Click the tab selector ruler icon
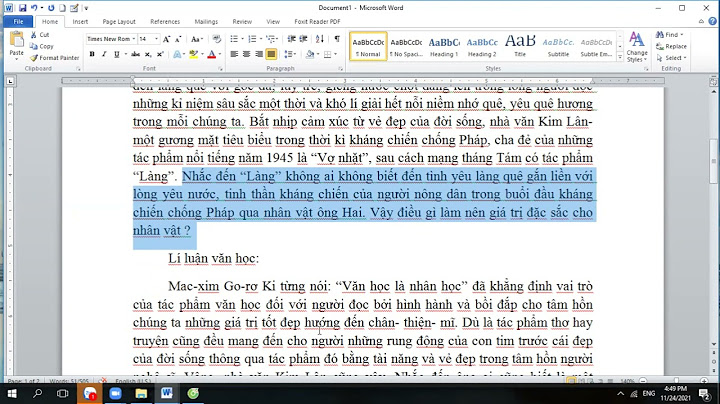This screenshot has width=720, height=404. point(10,81)
